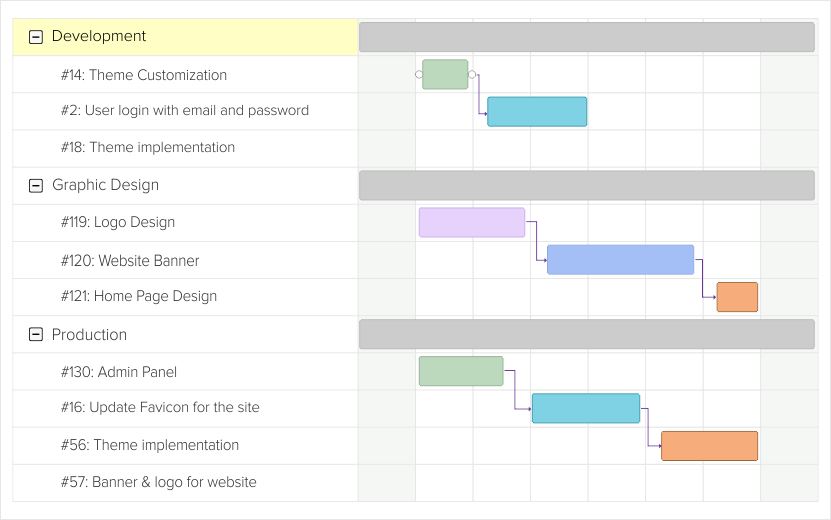Click the left dependency handle on Theme Customization bar
The image size is (831, 520).
(419, 75)
